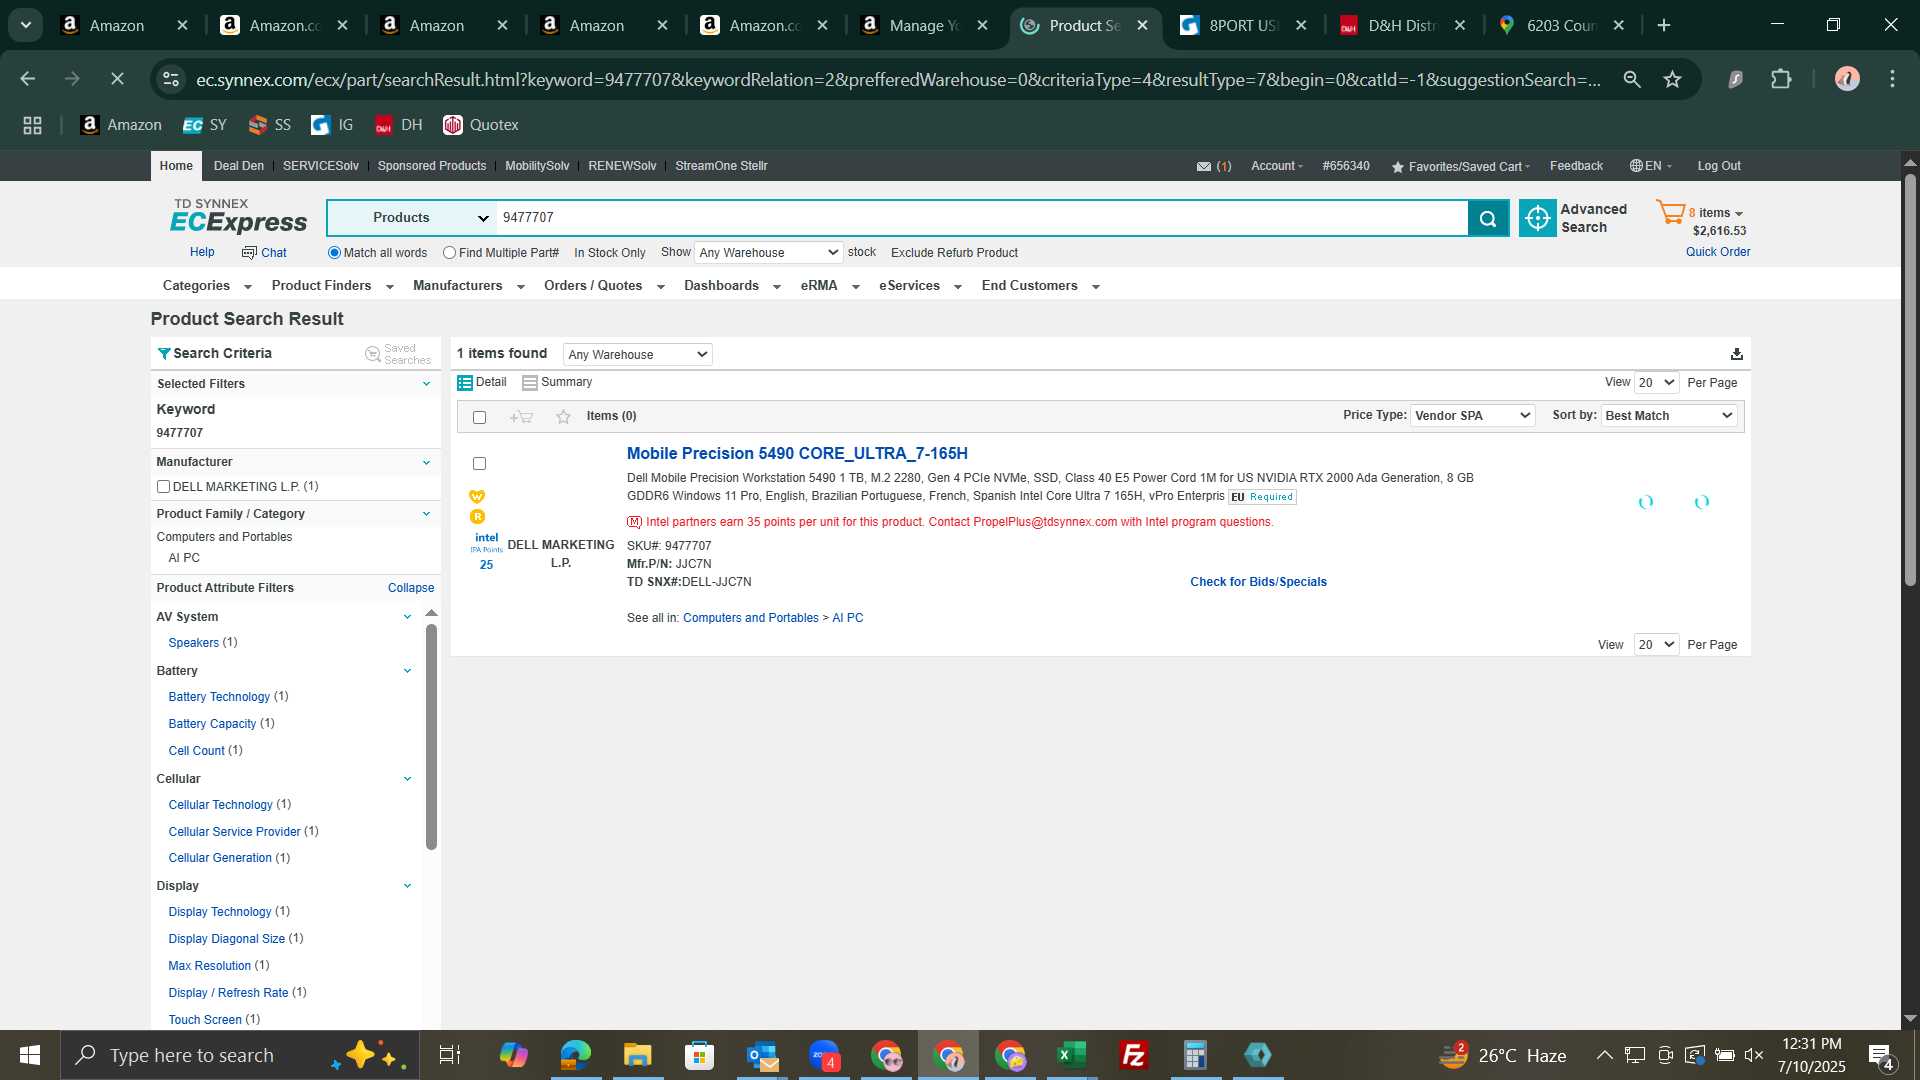Screen dimensions: 1920x1080
Task: Open FileZilla from taskbar
Action: click(x=1133, y=1055)
